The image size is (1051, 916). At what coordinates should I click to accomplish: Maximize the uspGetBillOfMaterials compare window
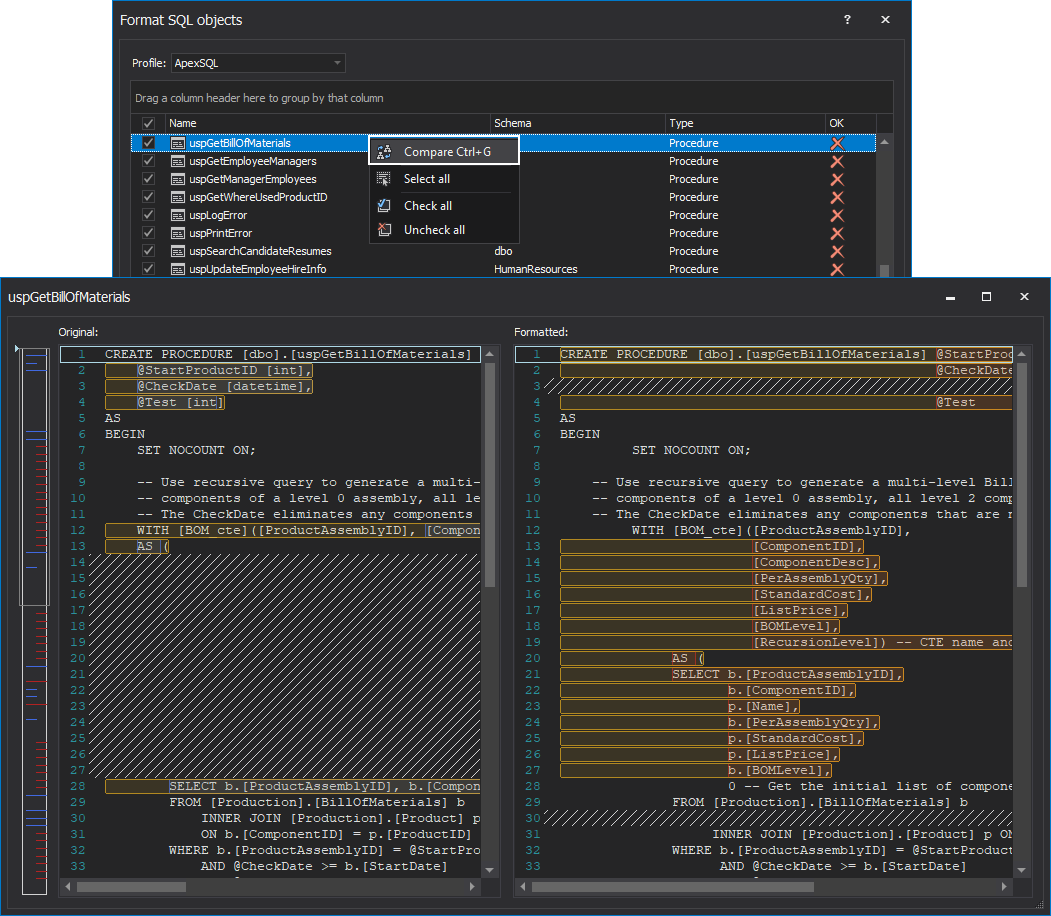tap(986, 297)
